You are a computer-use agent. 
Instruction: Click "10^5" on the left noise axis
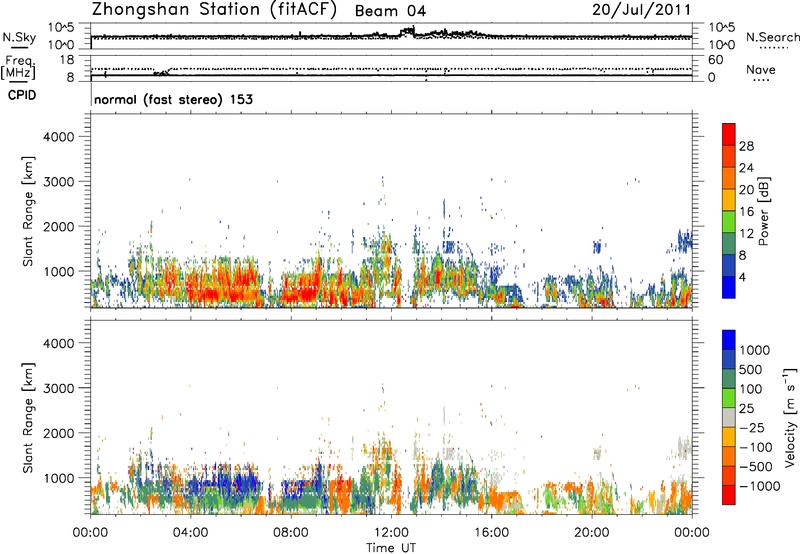click(61, 28)
